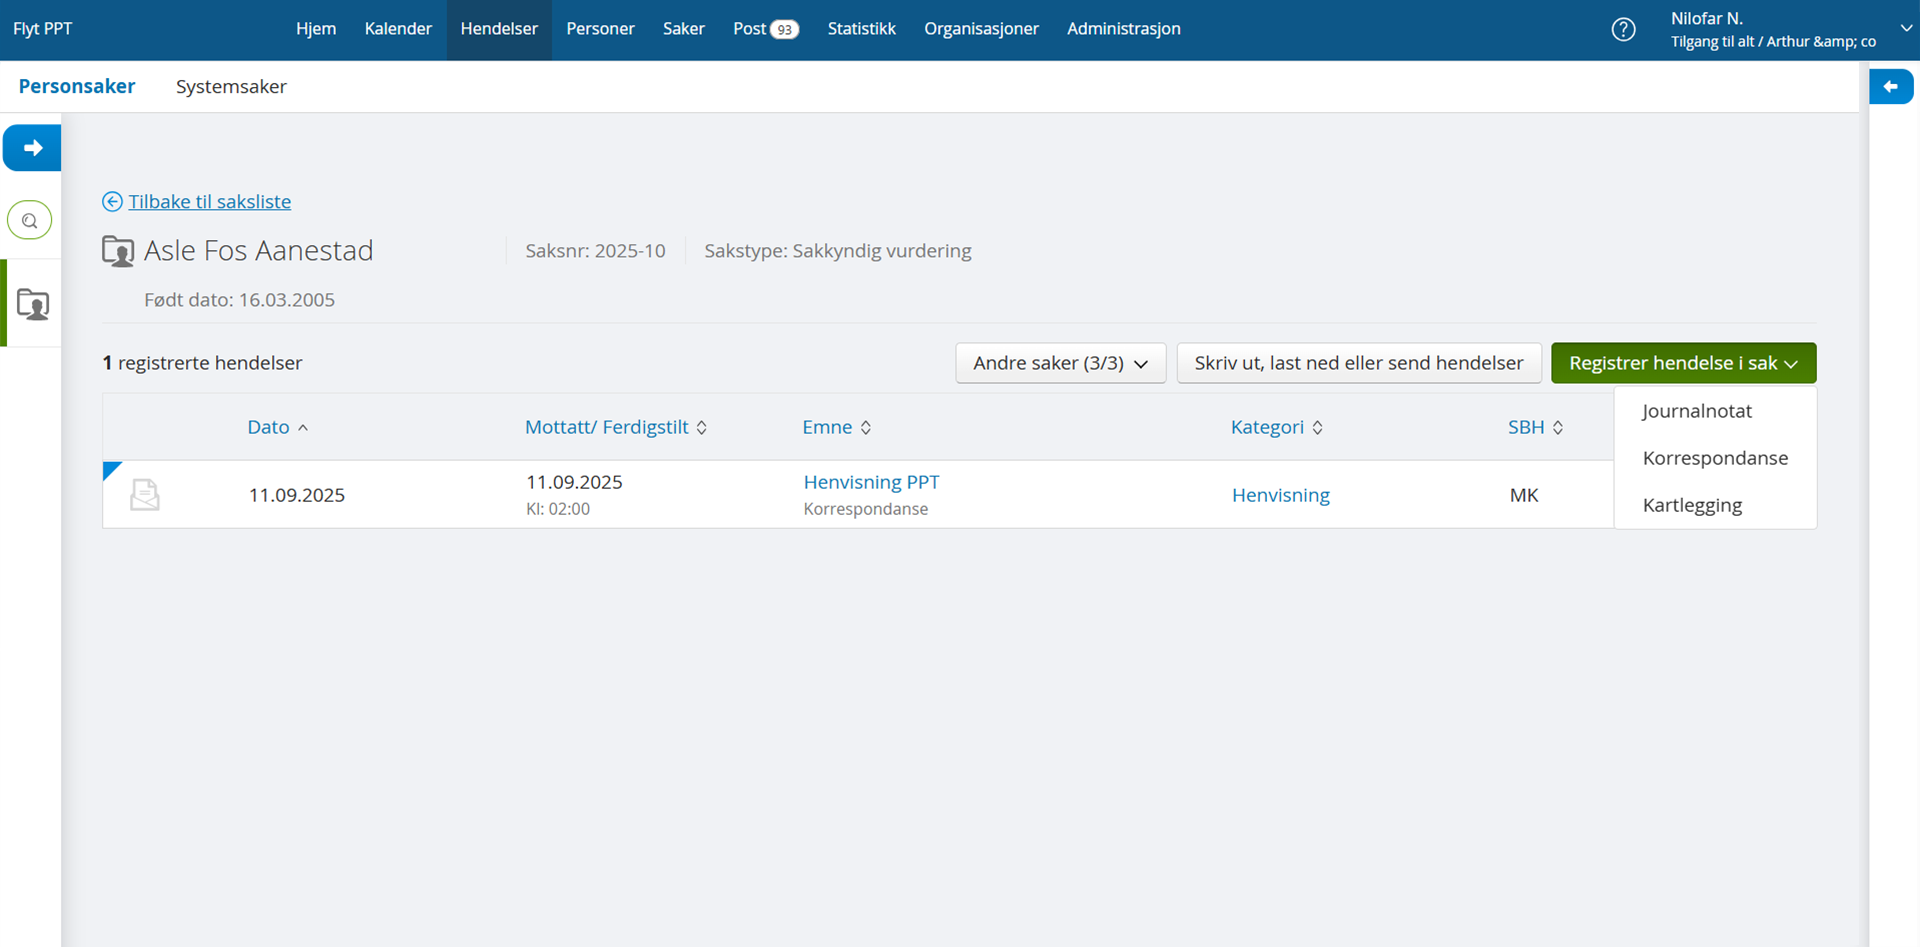Click the help question mark icon
Viewport: 1920px width, 947px height.
tap(1623, 30)
